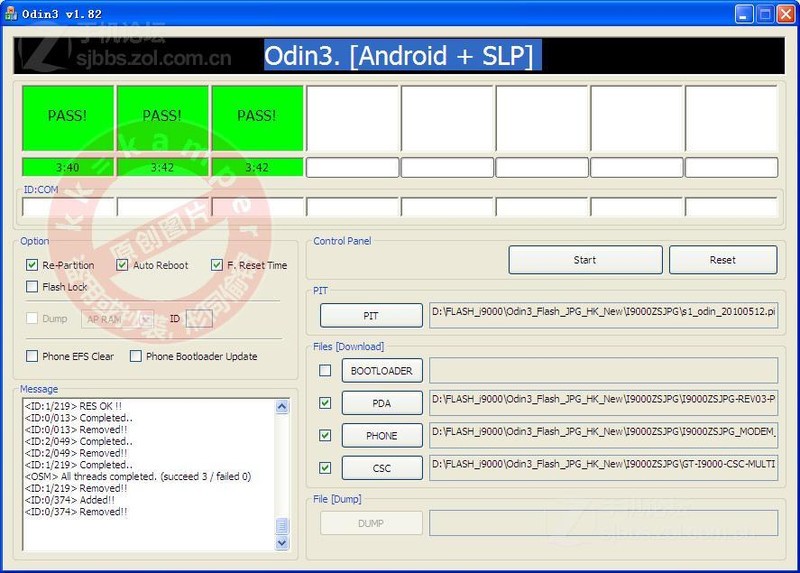This screenshot has width=800, height=573.
Task: Click the first green PASS! status box
Action: [x=68, y=117]
